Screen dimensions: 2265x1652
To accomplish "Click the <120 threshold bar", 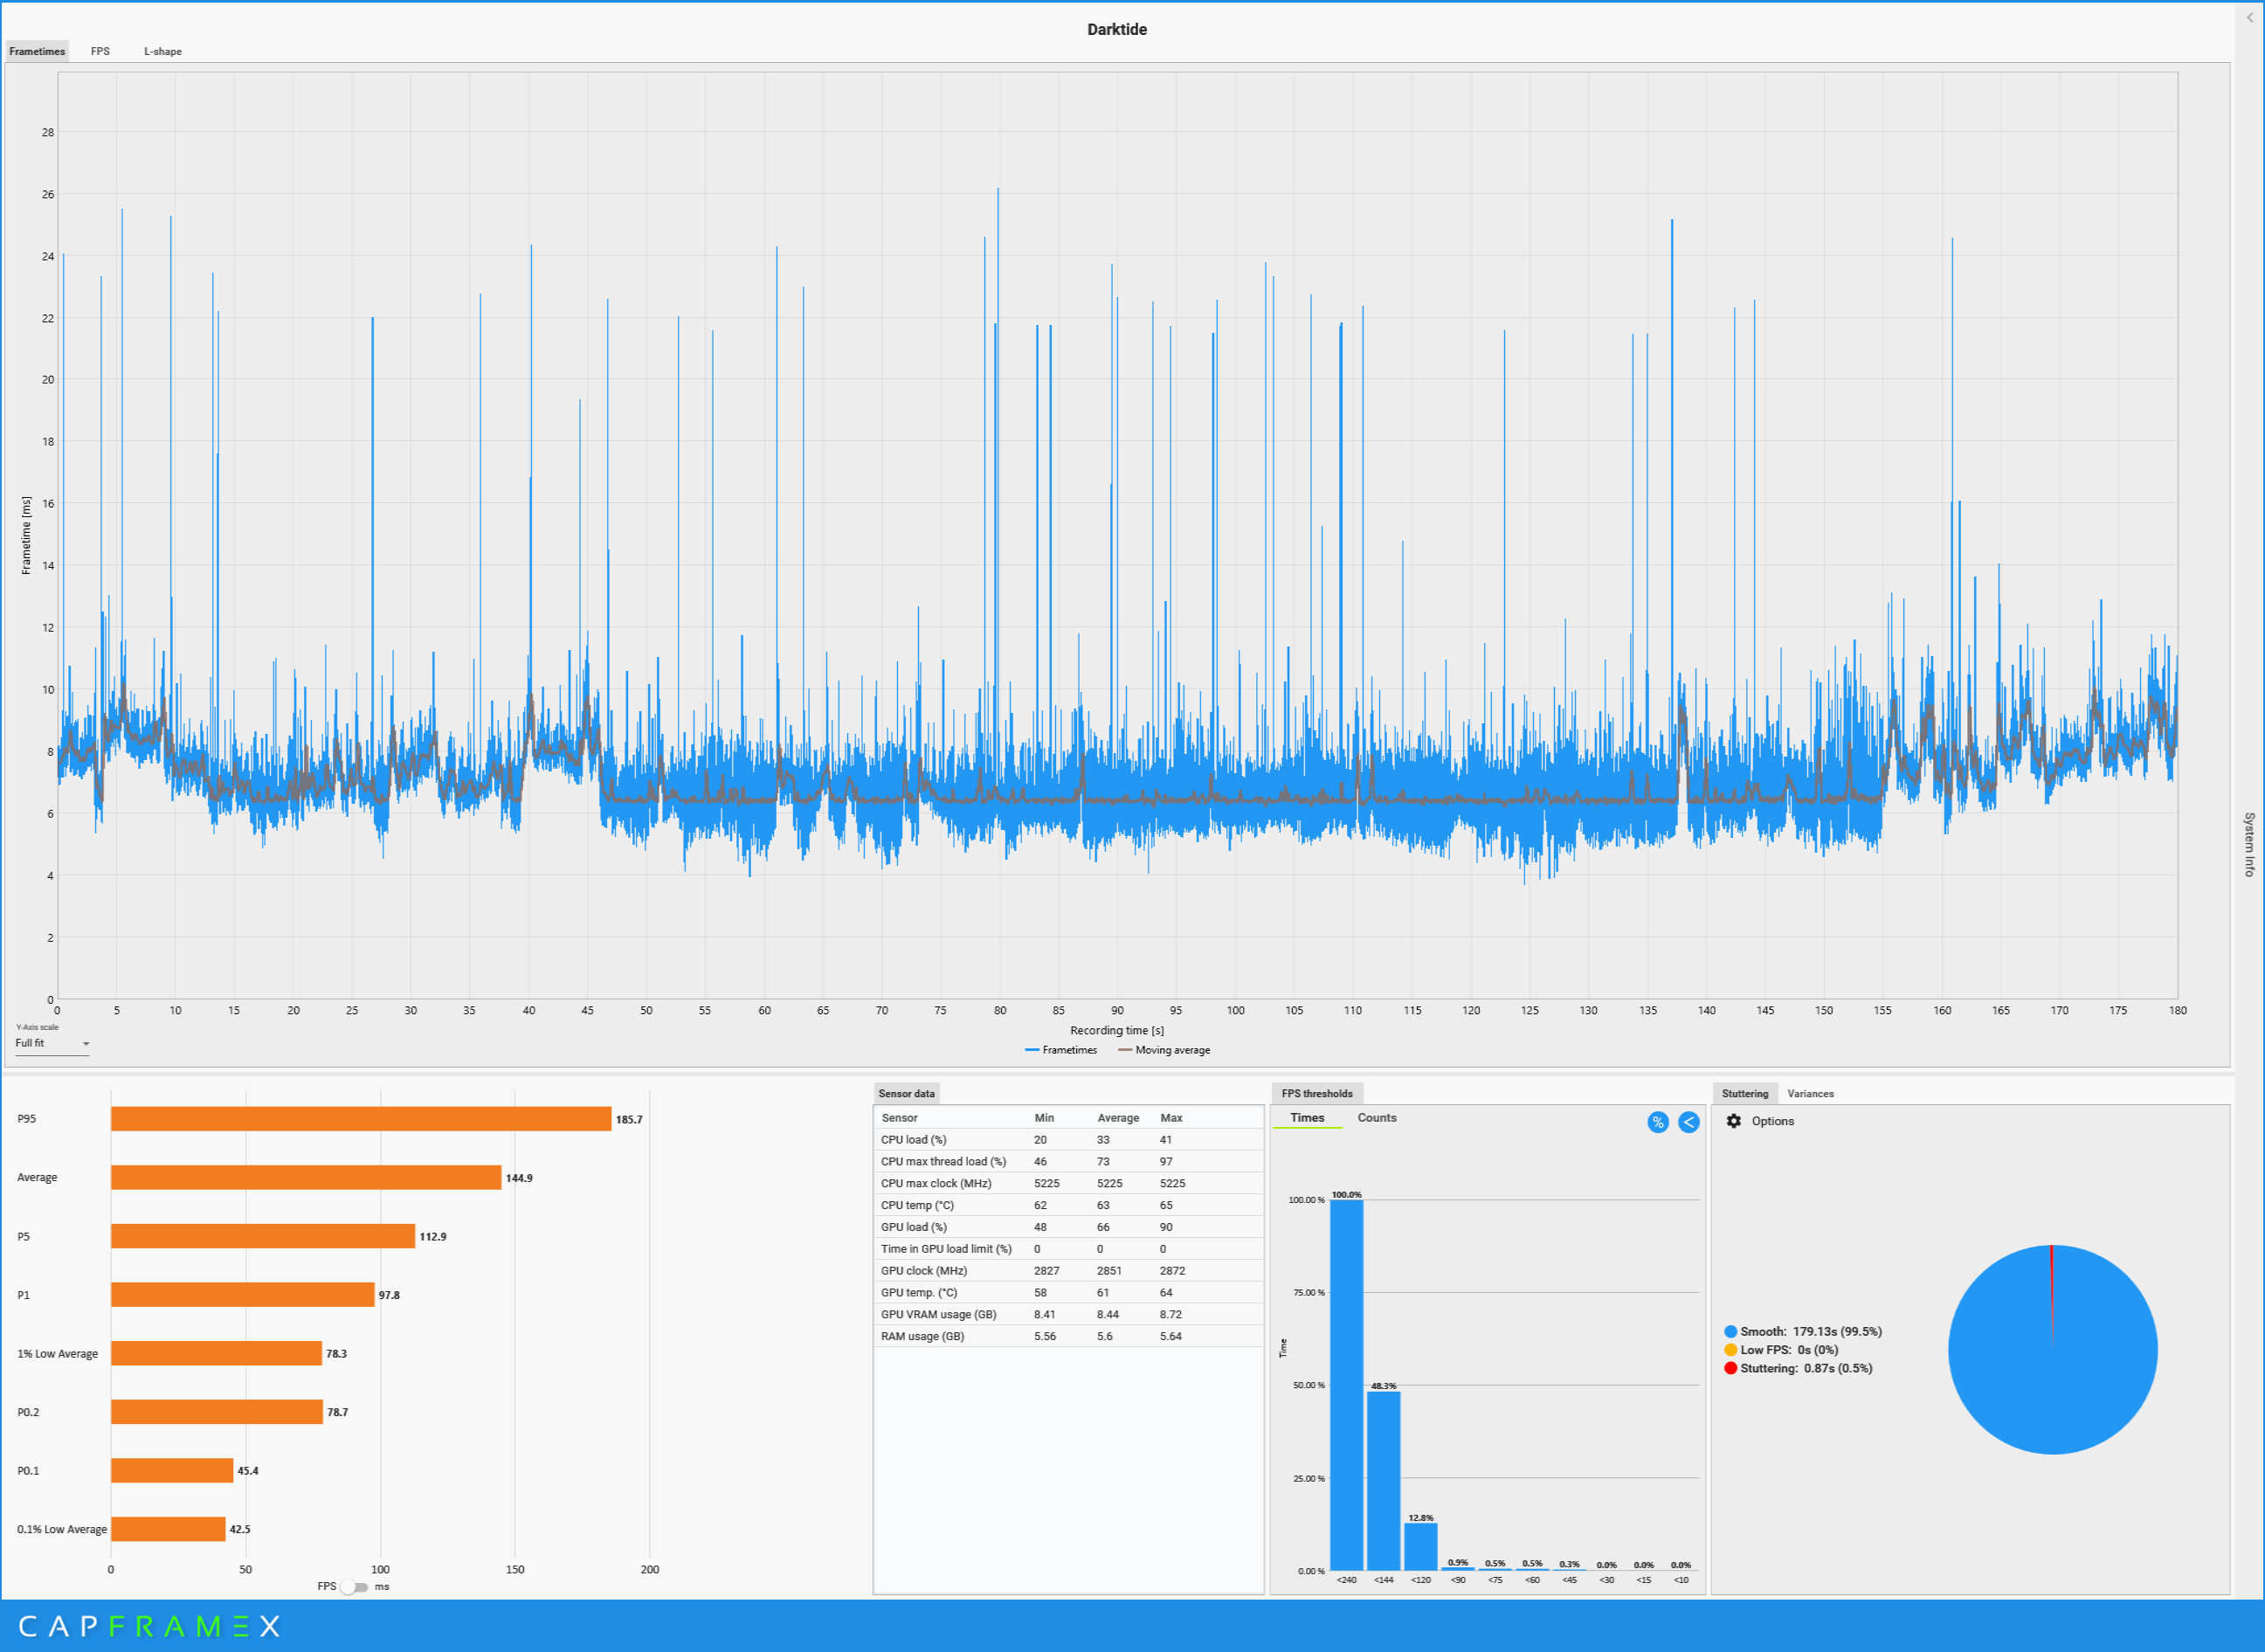I will point(1421,1547).
